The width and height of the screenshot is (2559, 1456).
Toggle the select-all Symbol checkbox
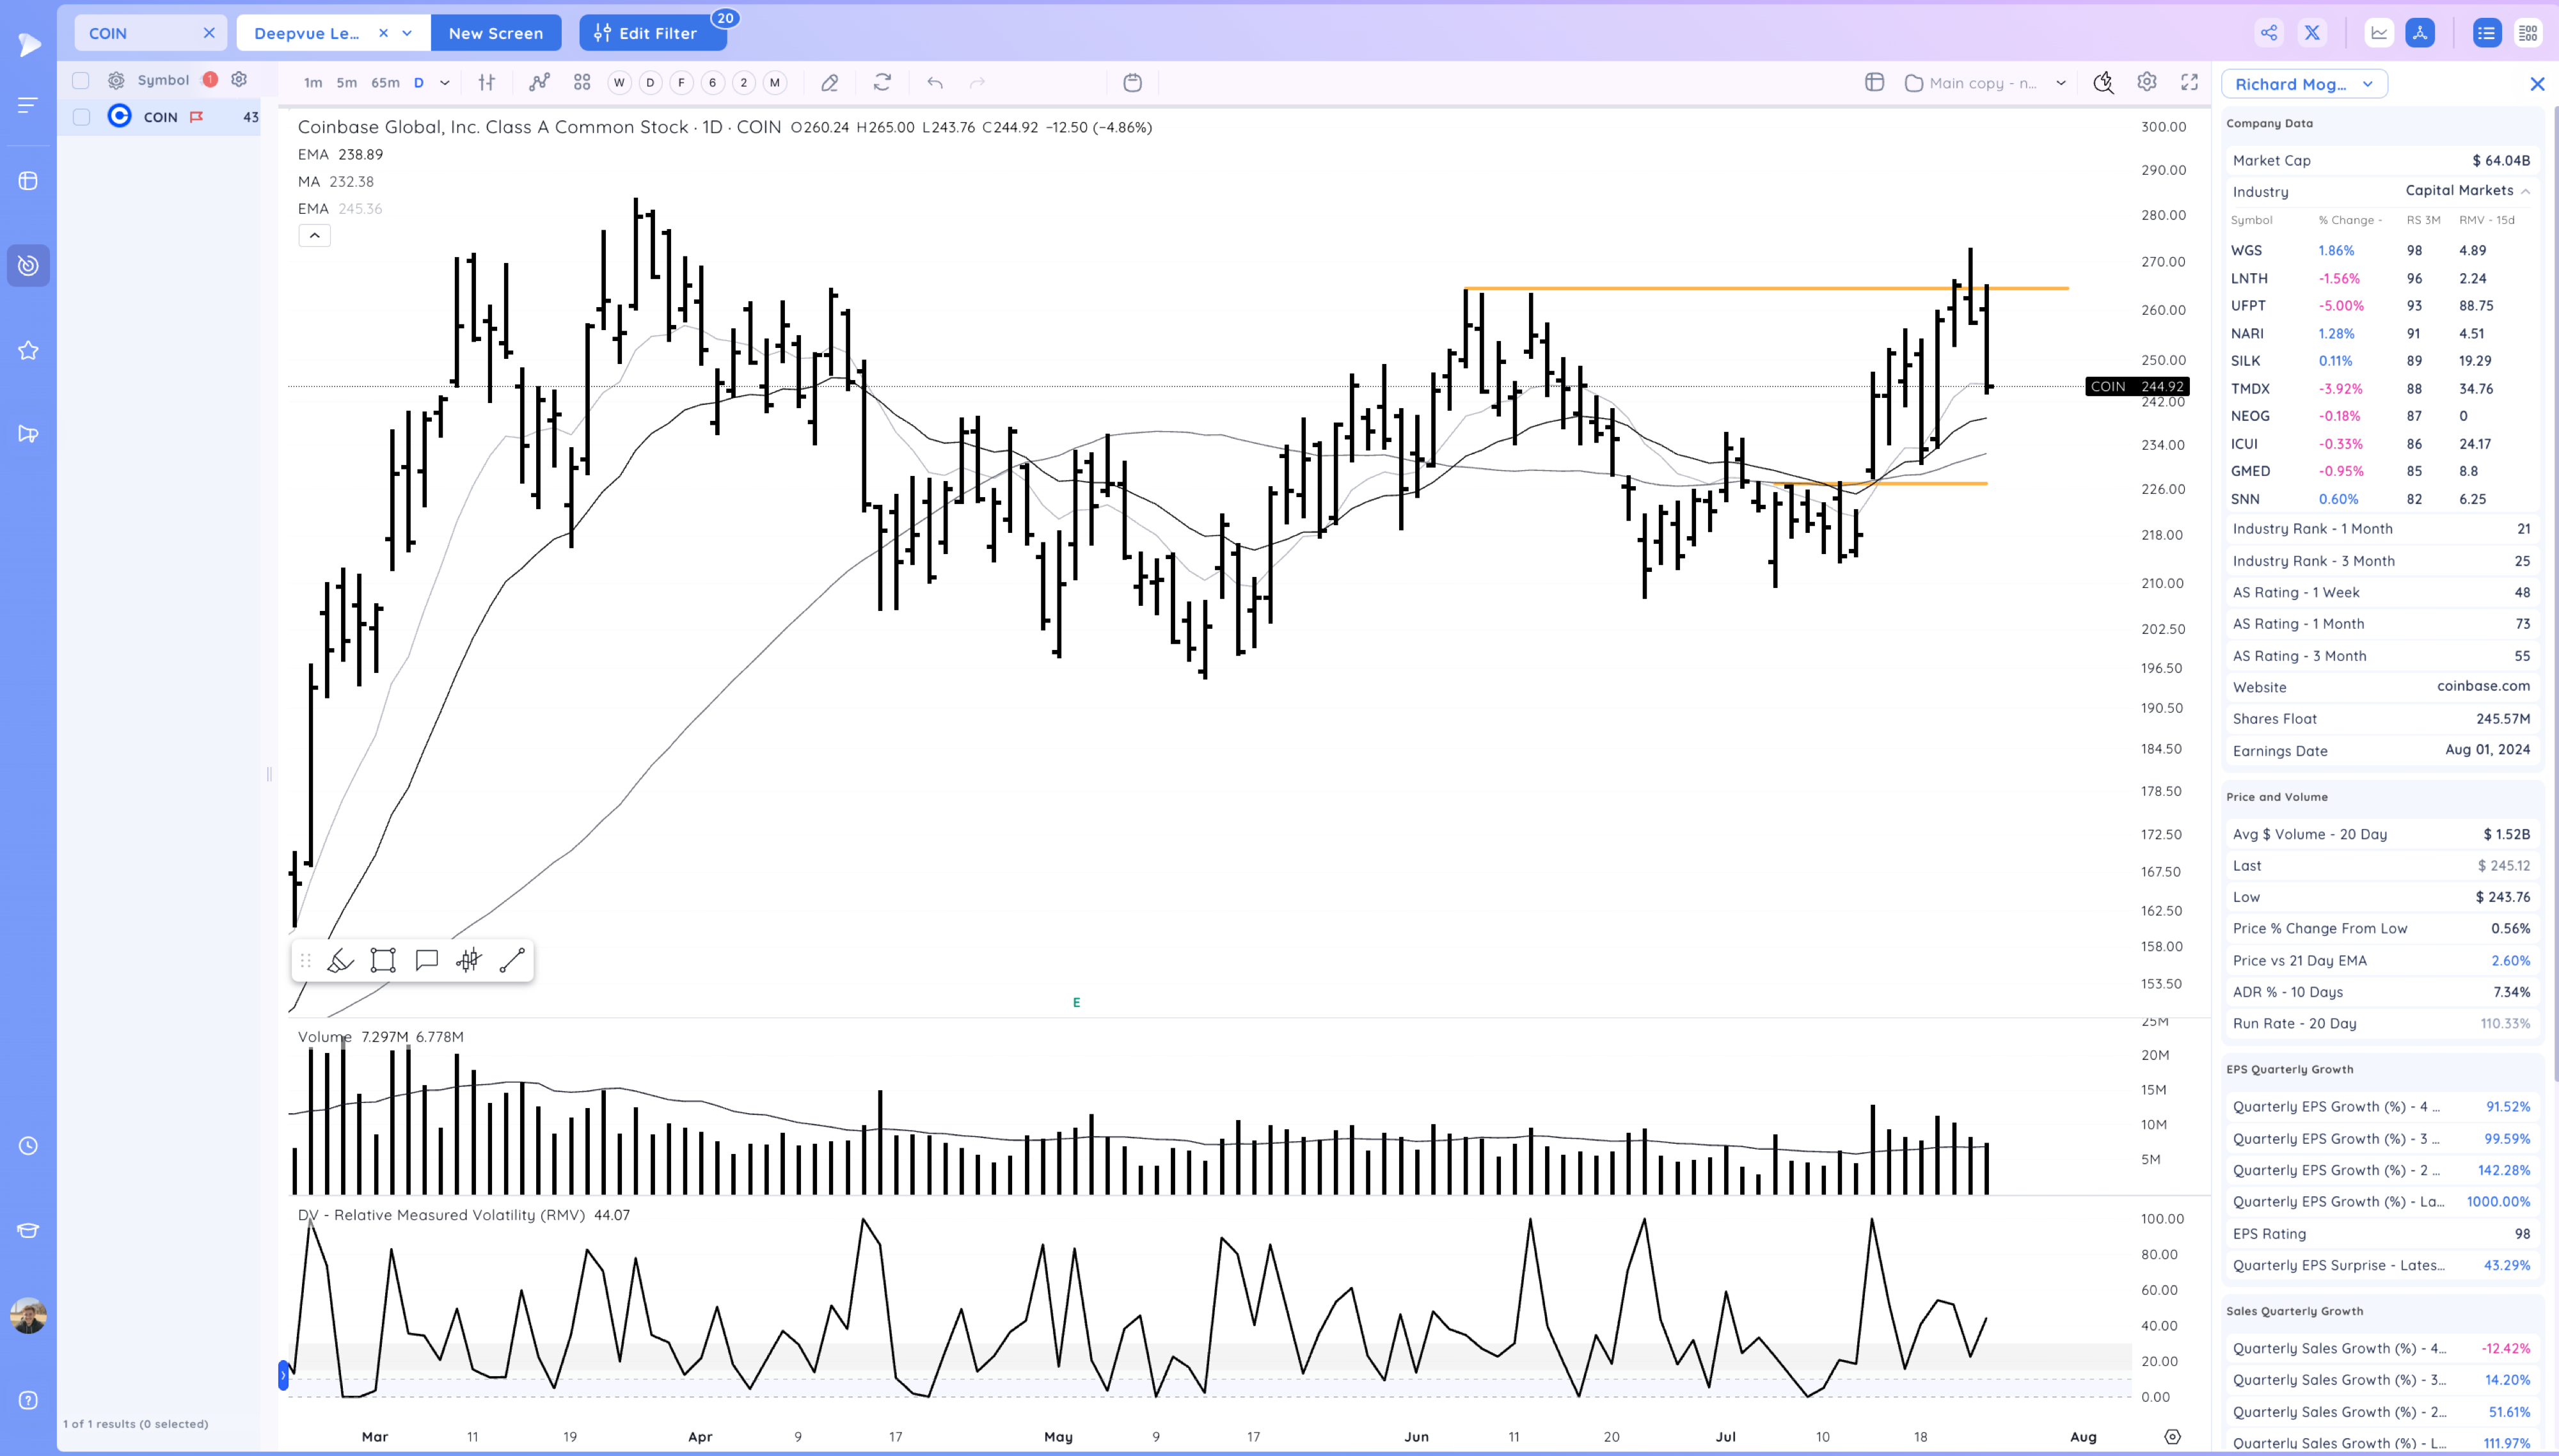(x=82, y=80)
